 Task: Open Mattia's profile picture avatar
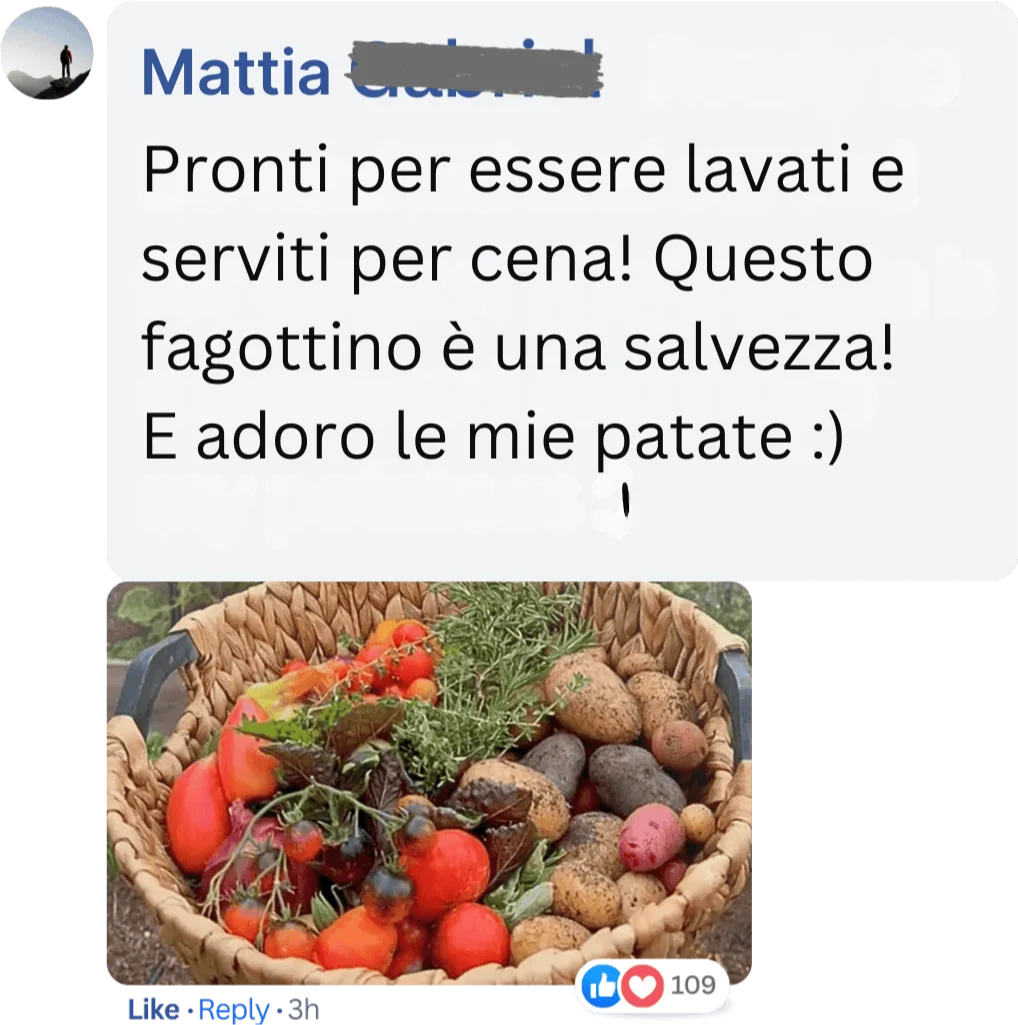(47, 53)
